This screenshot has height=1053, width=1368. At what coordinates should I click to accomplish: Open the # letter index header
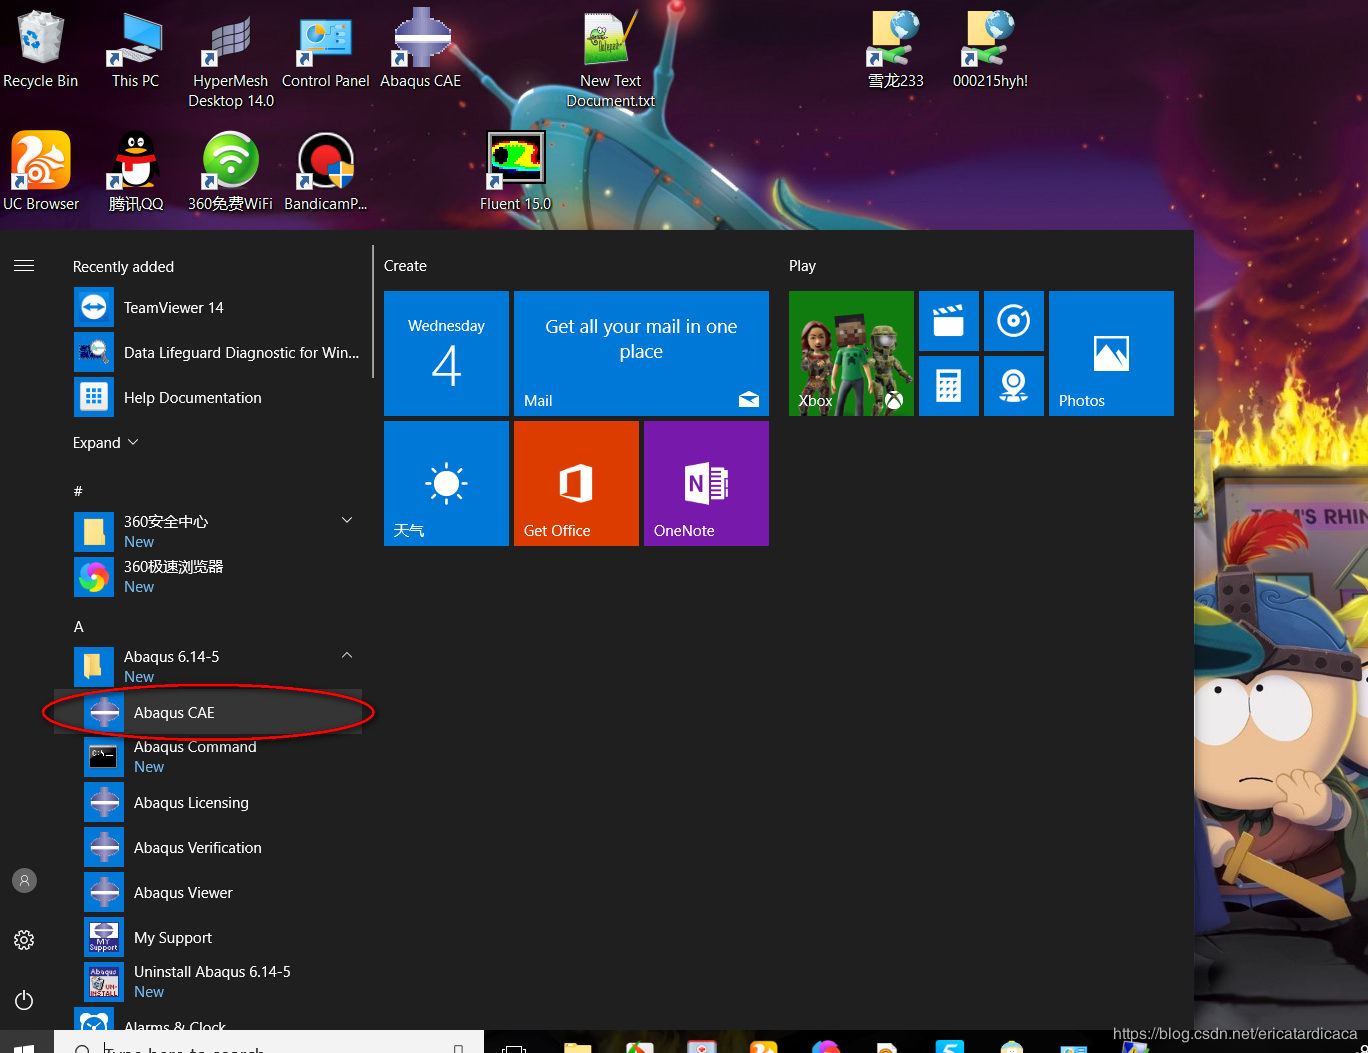78,491
